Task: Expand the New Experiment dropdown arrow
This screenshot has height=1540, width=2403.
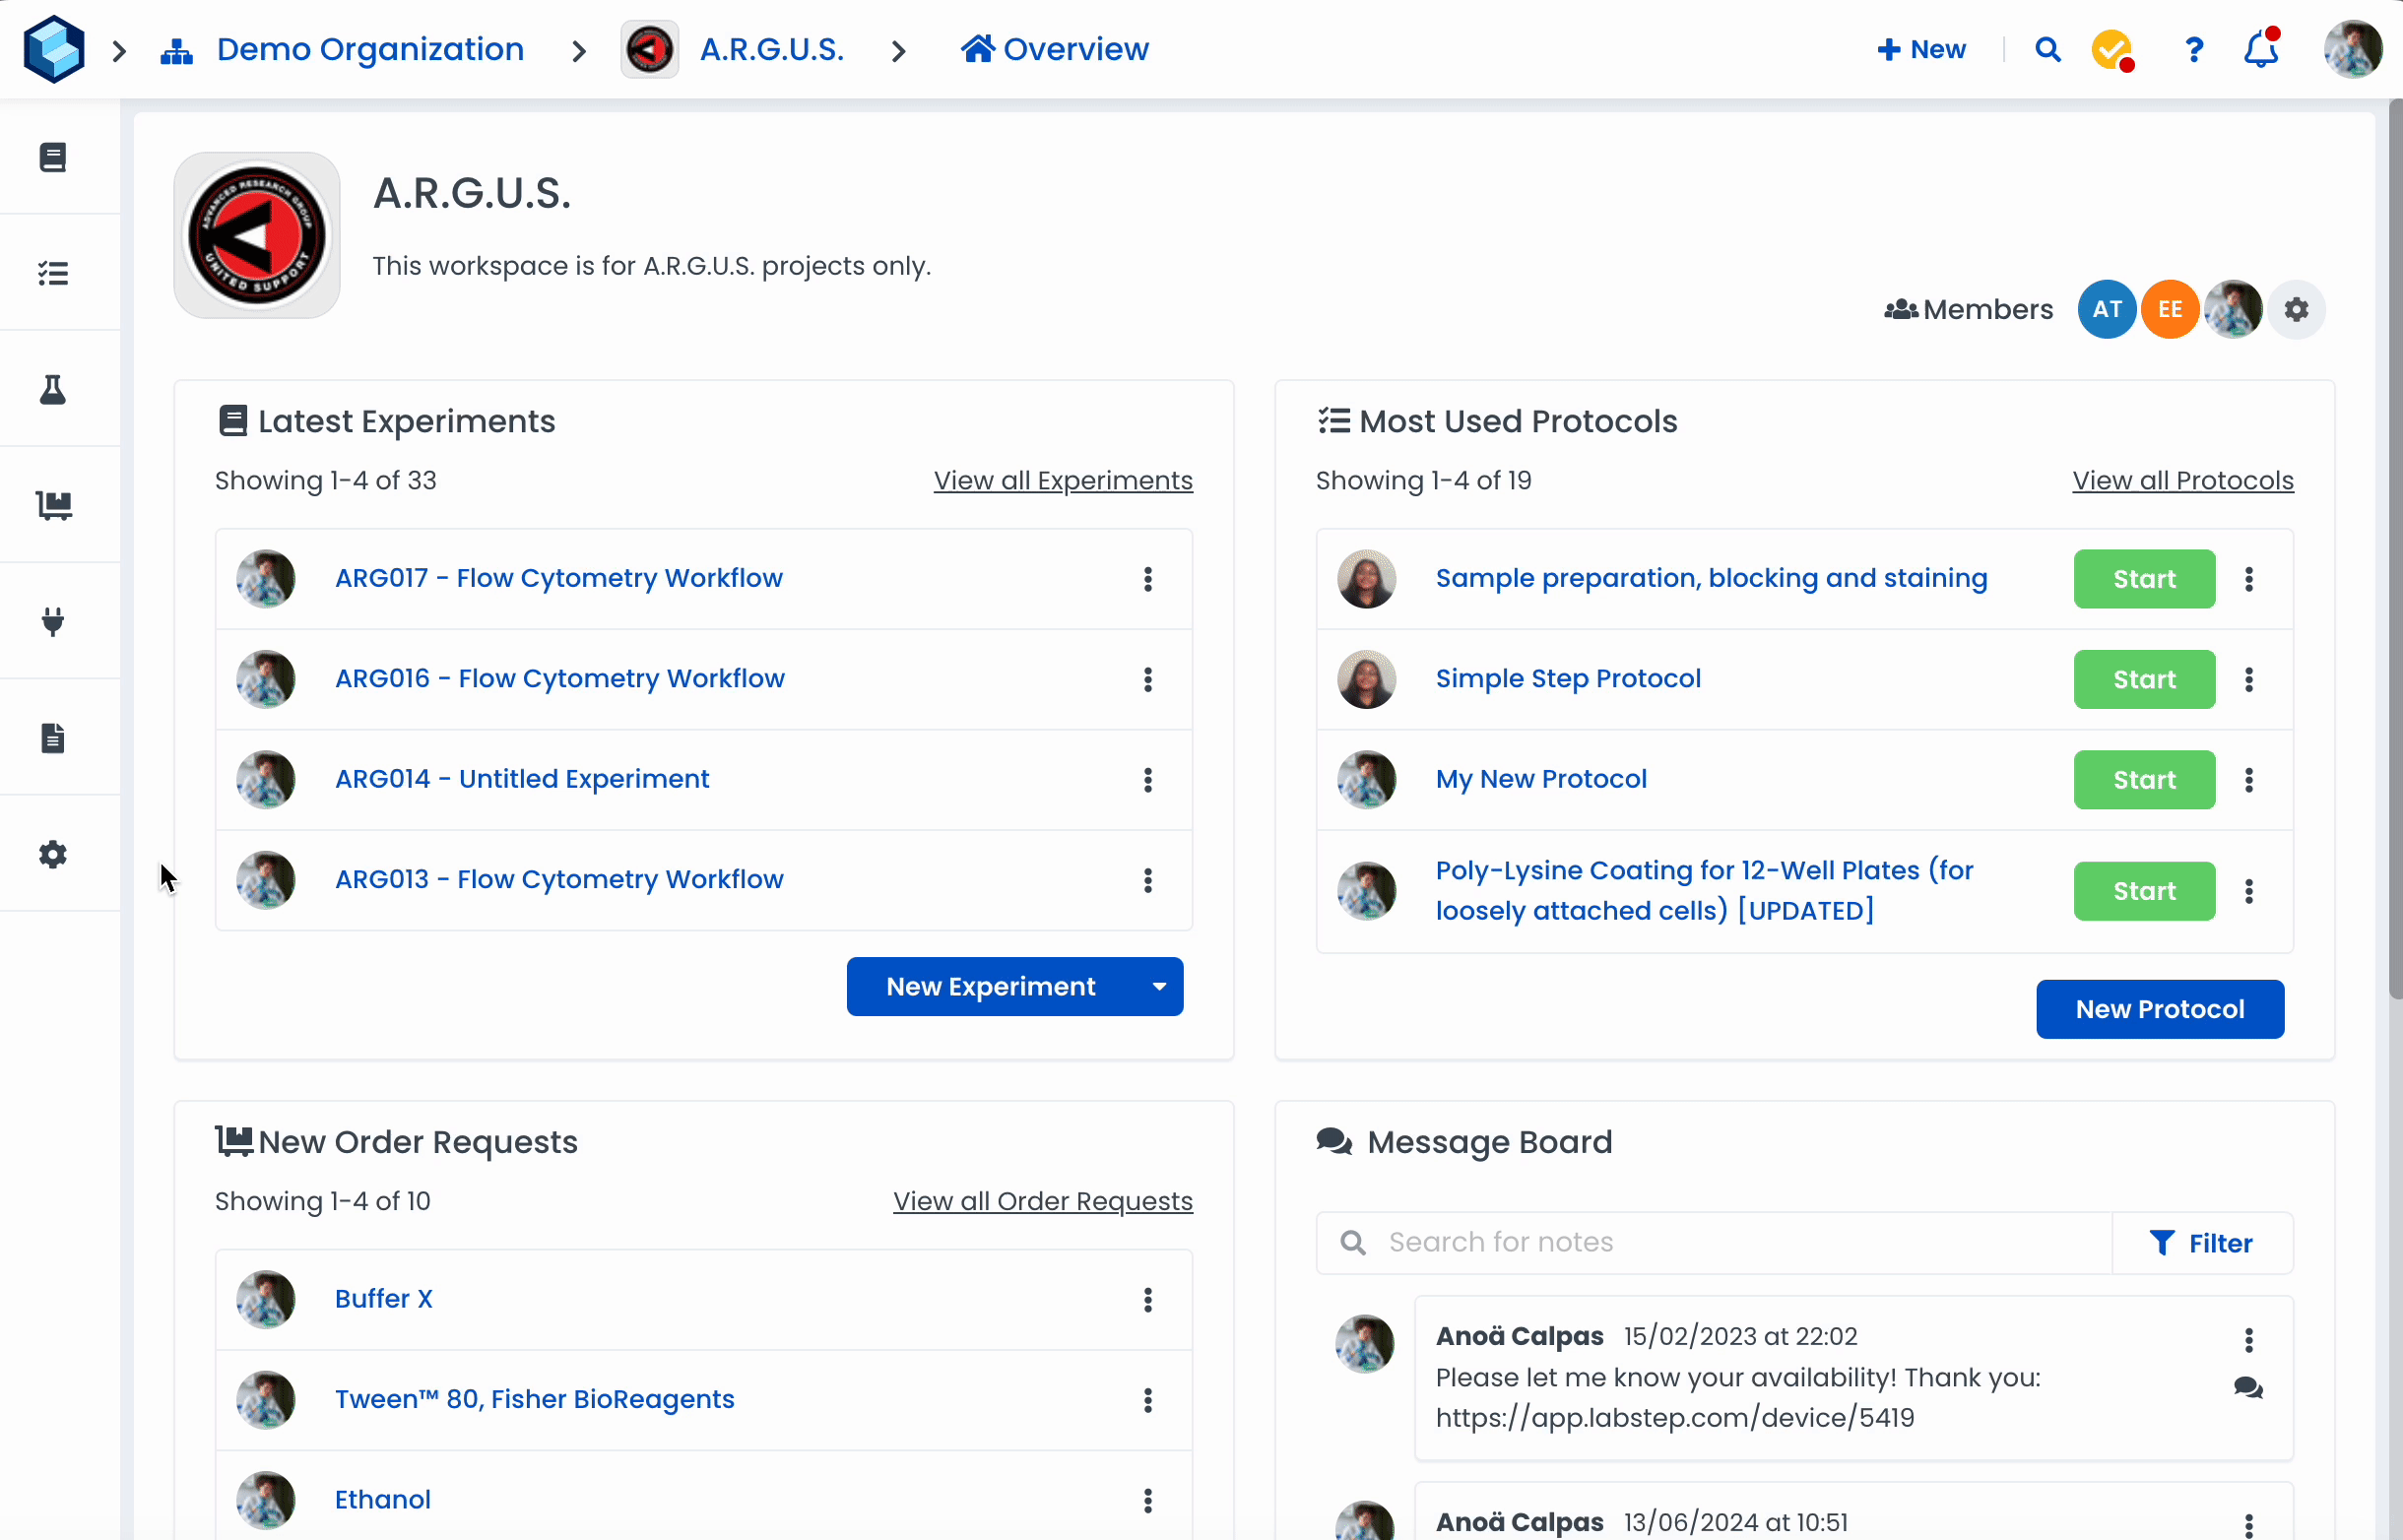Action: coord(1159,987)
